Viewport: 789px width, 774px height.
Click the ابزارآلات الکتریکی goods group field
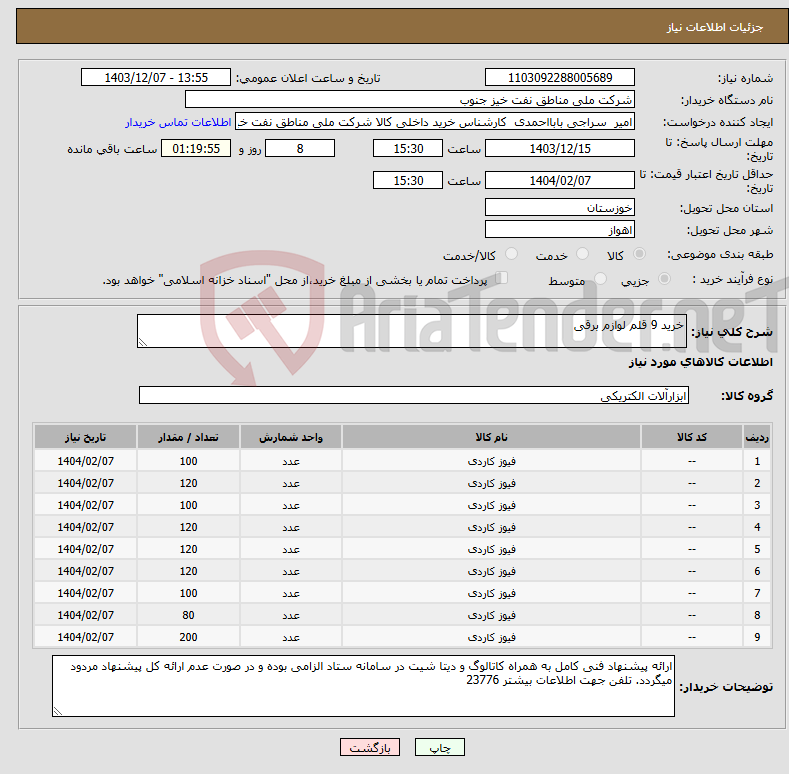414,395
